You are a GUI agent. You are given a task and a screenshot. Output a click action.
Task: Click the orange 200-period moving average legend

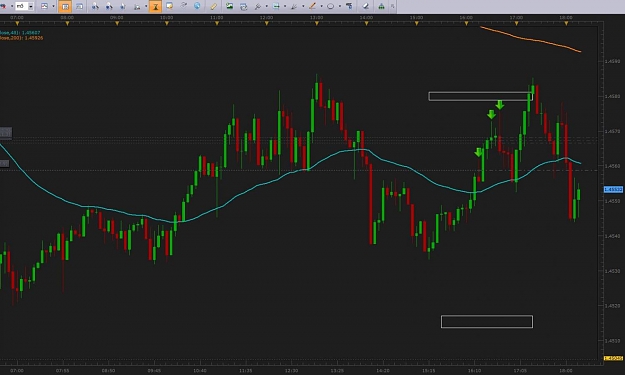click(22, 38)
